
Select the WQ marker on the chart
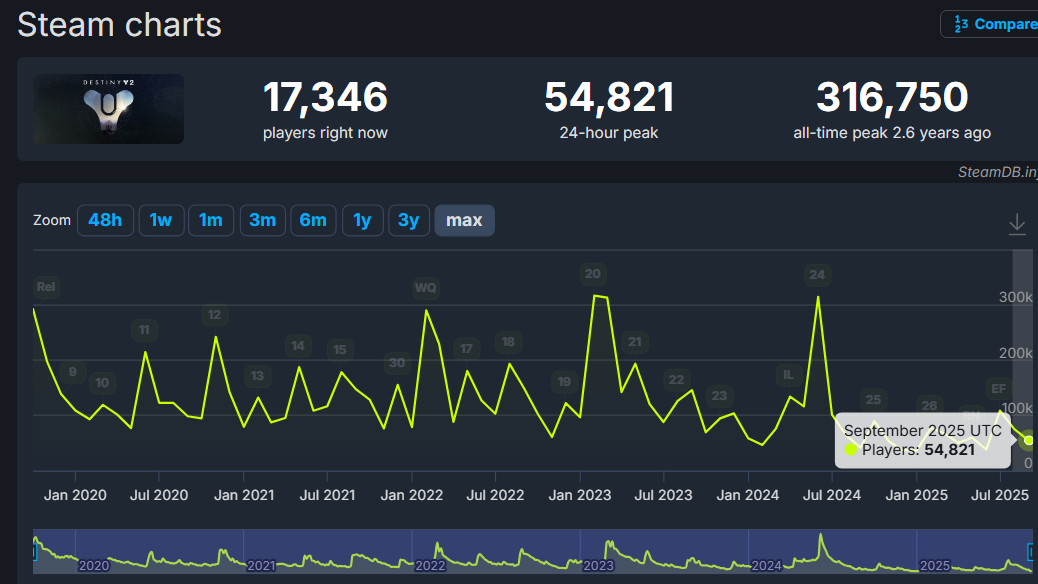(x=425, y=288)
